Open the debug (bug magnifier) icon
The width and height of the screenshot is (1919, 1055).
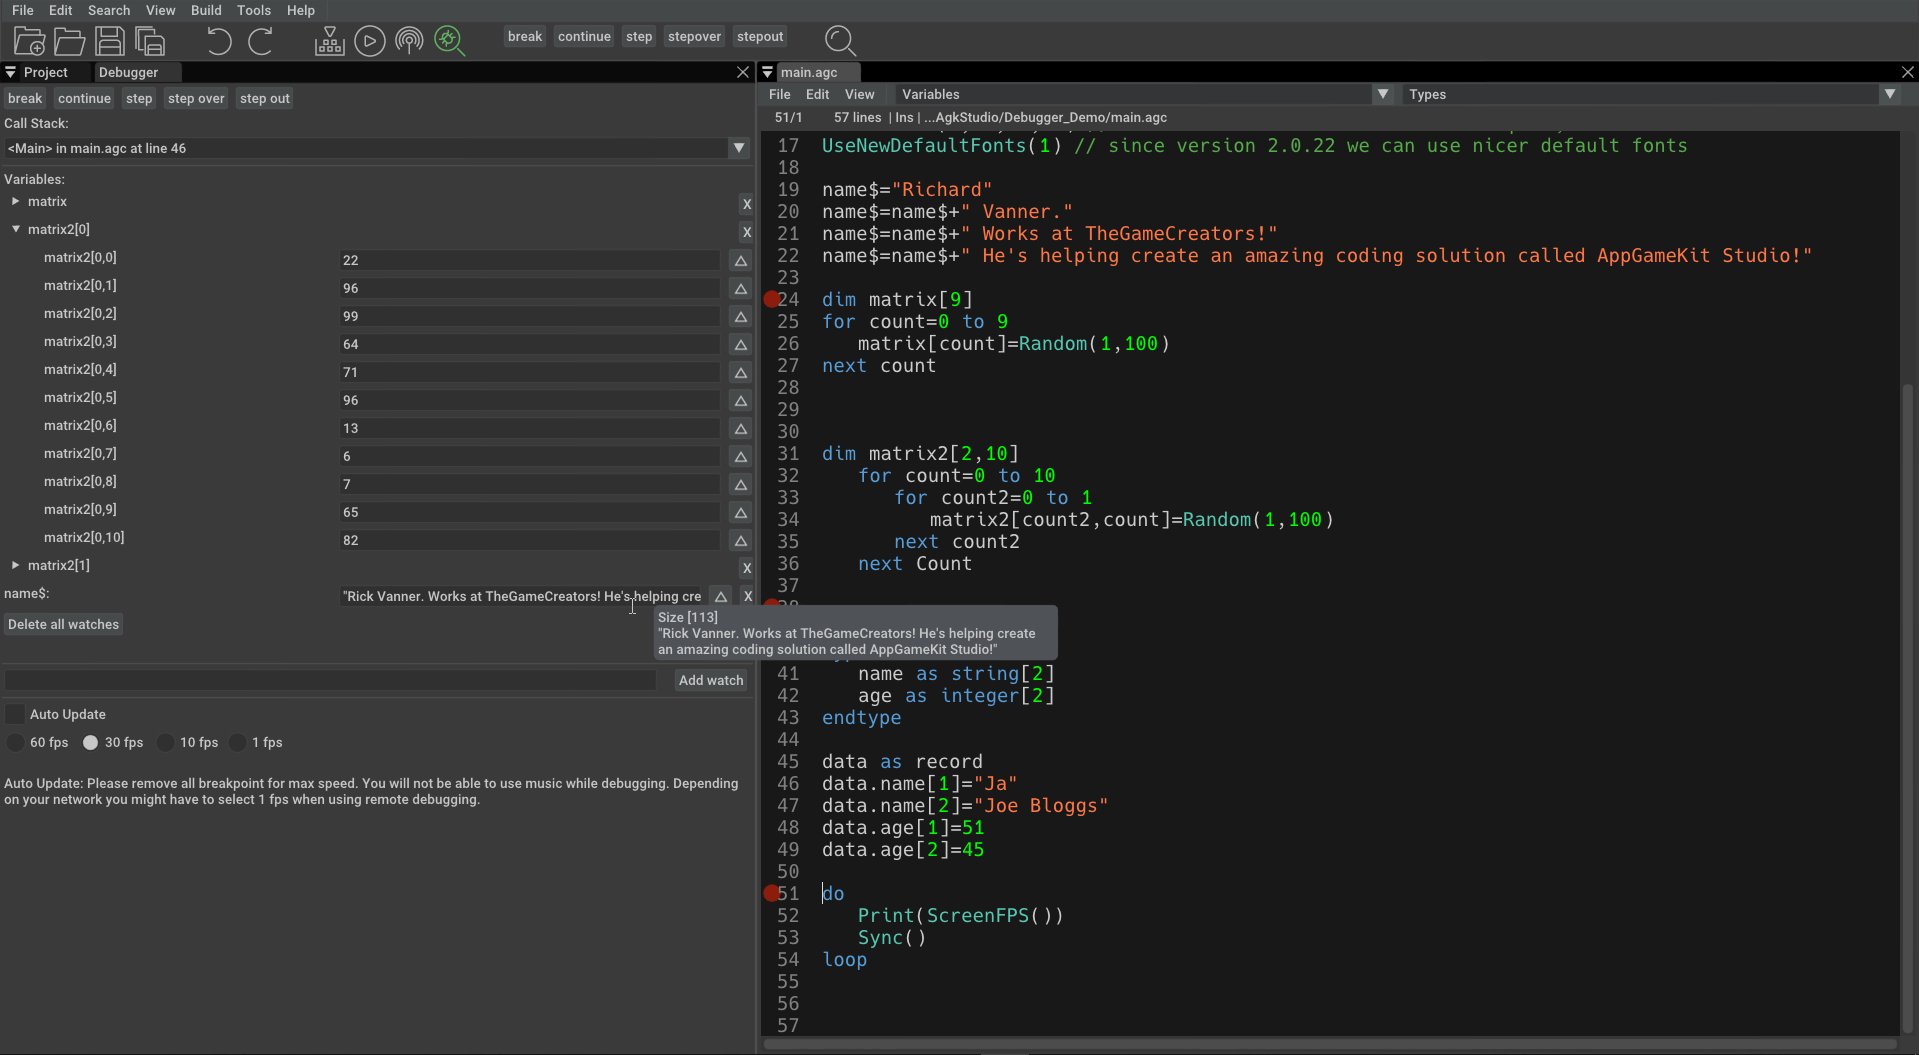(x=449, y=41)
